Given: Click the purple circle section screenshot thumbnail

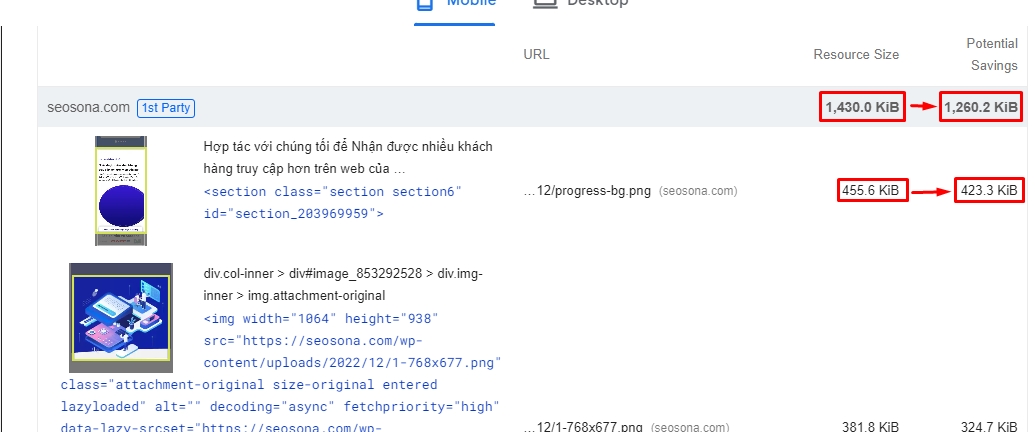Looking at the screenshot, I should click(120, 191).
